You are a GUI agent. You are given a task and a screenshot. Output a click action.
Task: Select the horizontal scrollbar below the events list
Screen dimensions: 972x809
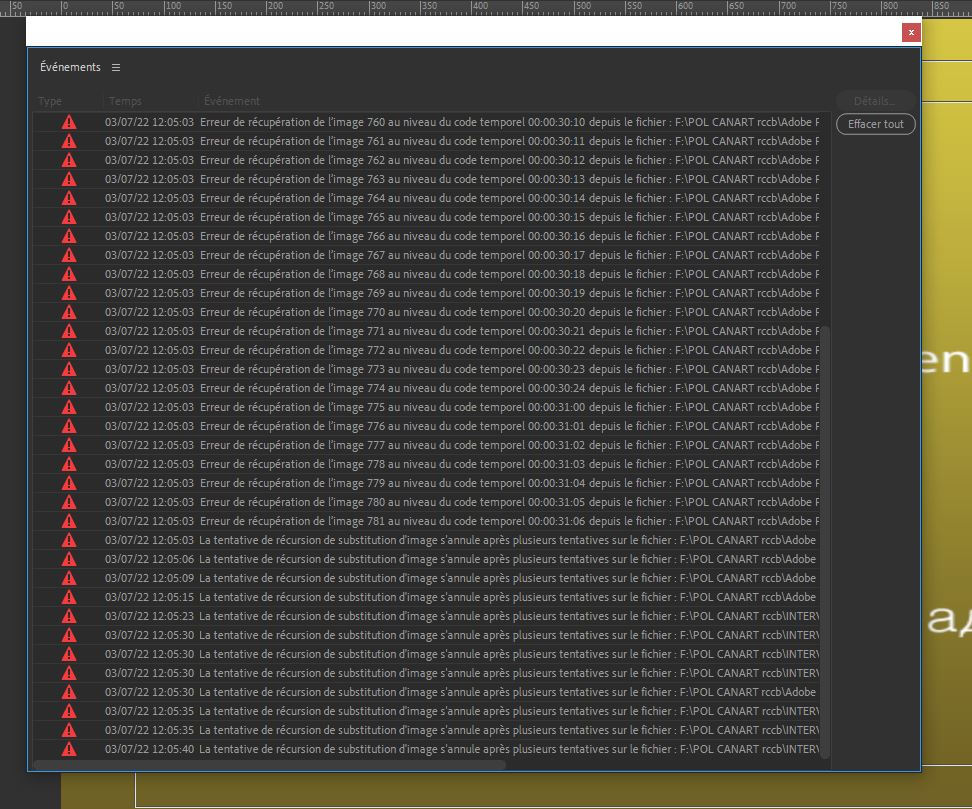tap(270, 765)
